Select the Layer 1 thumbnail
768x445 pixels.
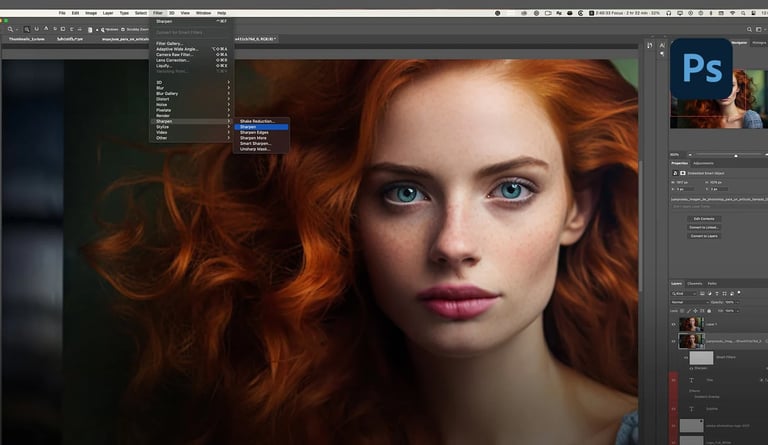[x=691, y=324]
